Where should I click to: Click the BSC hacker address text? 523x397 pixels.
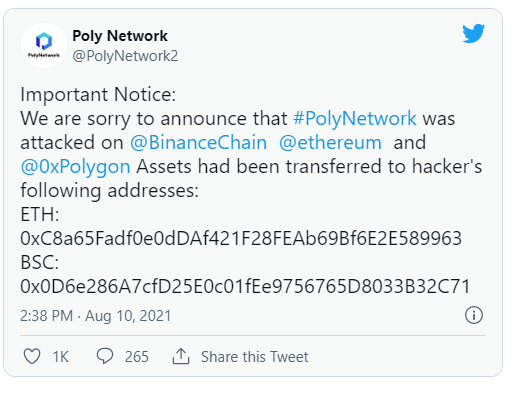click(245, 286)
